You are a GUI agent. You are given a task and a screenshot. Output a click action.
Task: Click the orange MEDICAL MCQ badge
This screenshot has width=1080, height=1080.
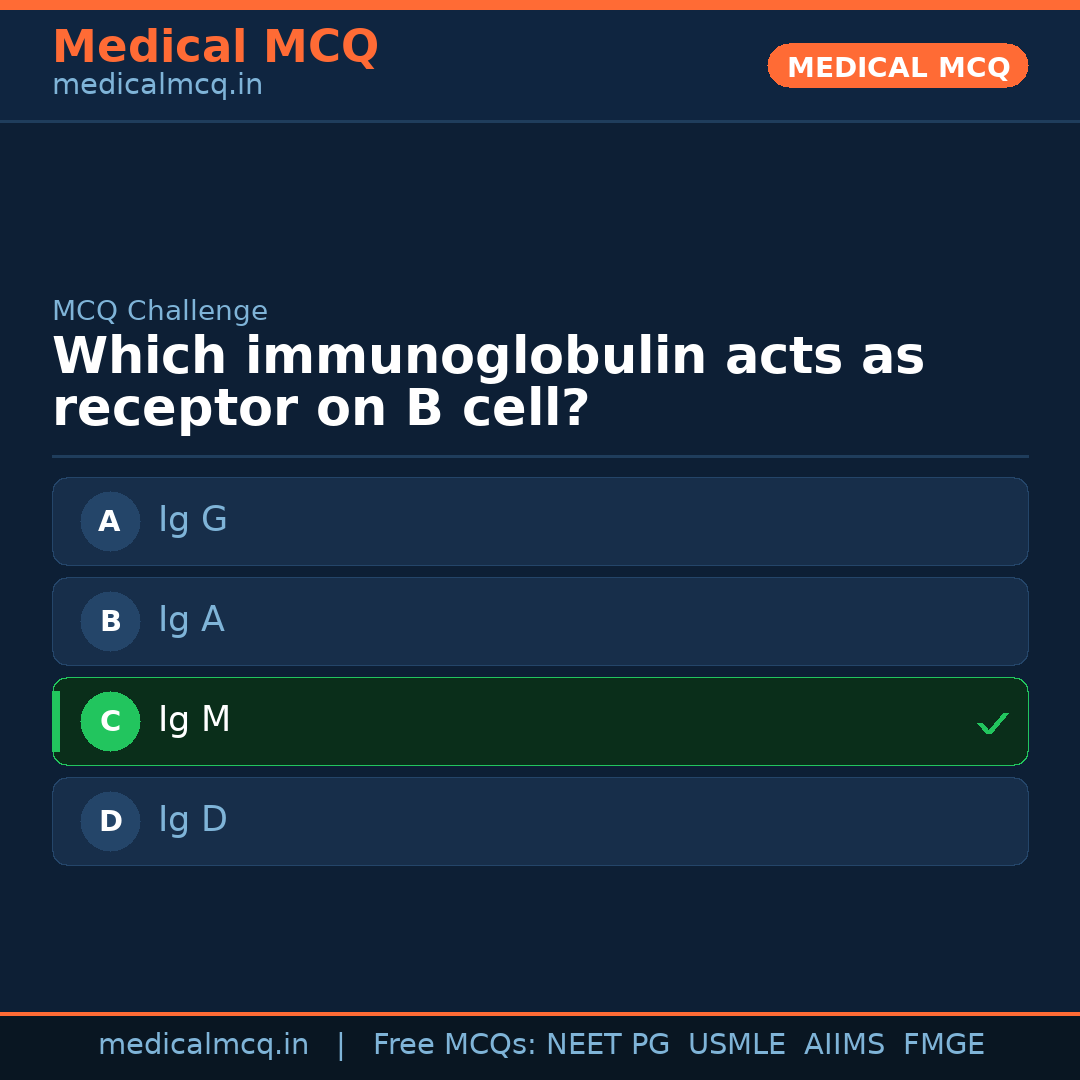(x=897, y=66)
